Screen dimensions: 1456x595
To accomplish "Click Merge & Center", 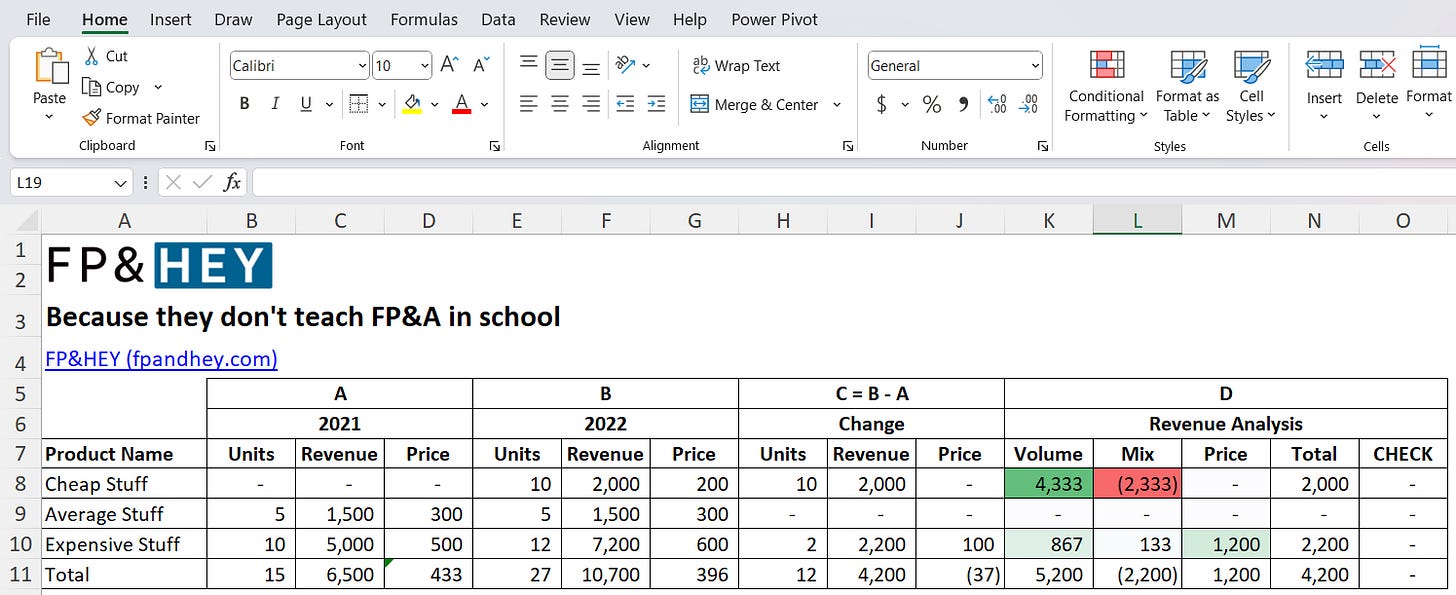I will point(759,104).
